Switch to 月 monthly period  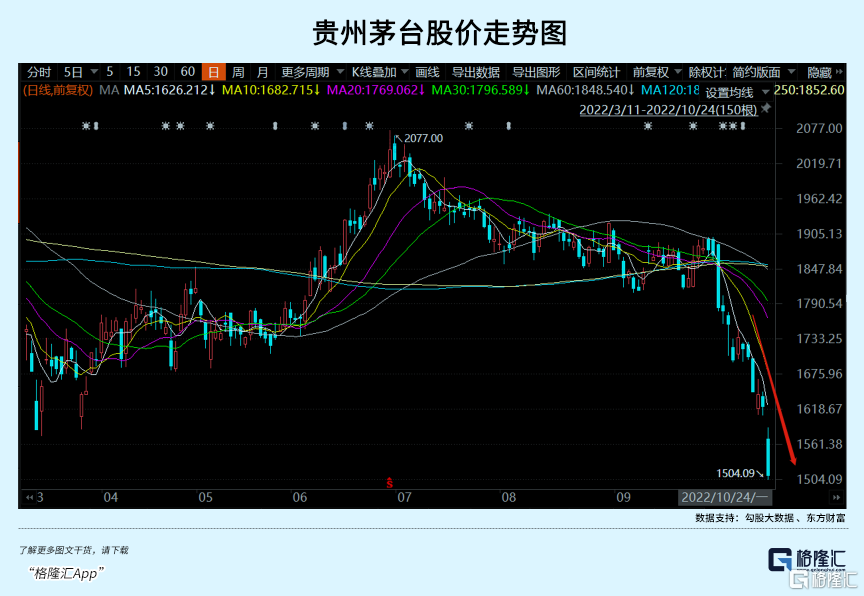click(x=263, y=72)
